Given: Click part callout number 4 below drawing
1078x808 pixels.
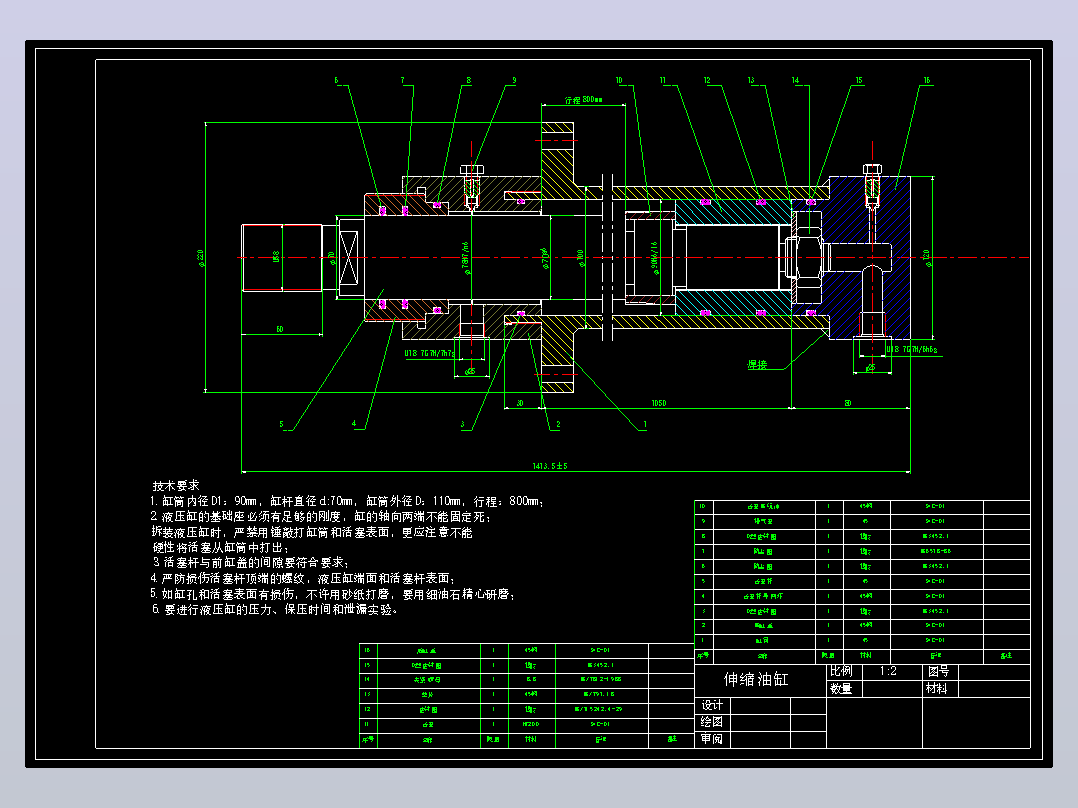Looking at the screenshot, I should pos(354,424).
